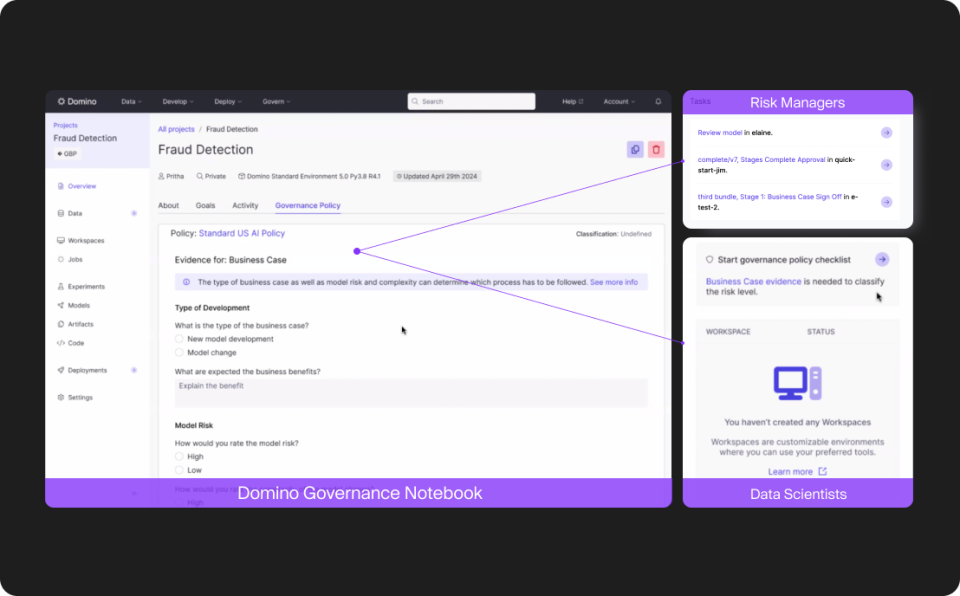Open the Govern dropdown menu
Screen dimensions: 960x596
click(276, 102)
